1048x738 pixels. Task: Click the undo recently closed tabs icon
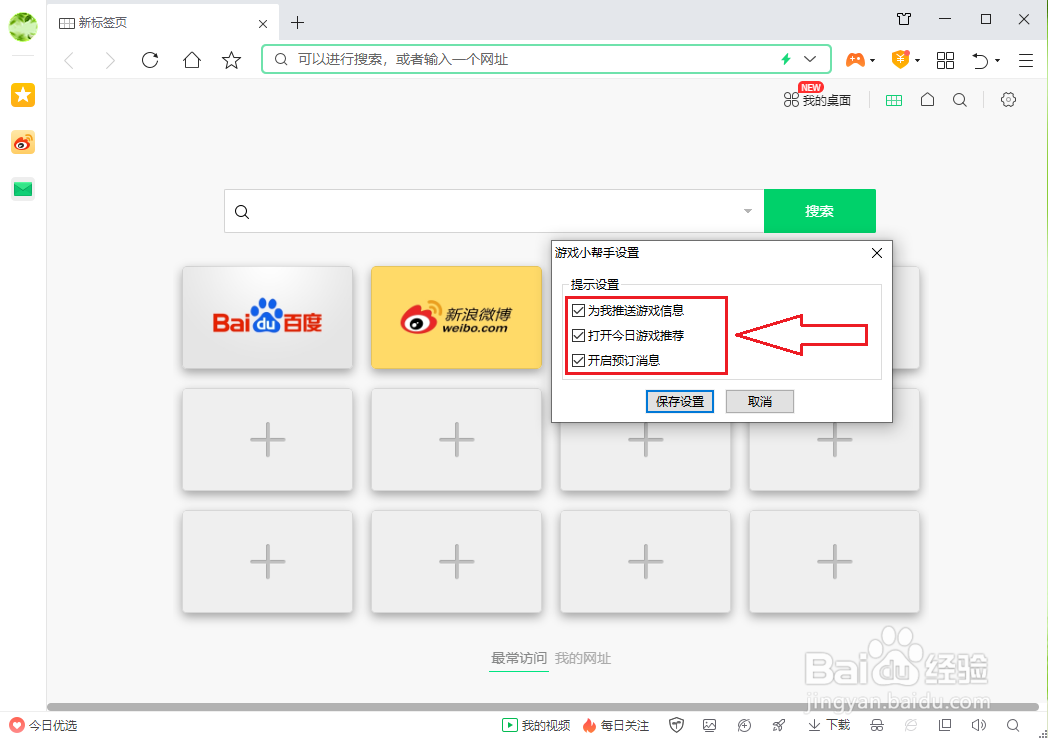(980, 60)
